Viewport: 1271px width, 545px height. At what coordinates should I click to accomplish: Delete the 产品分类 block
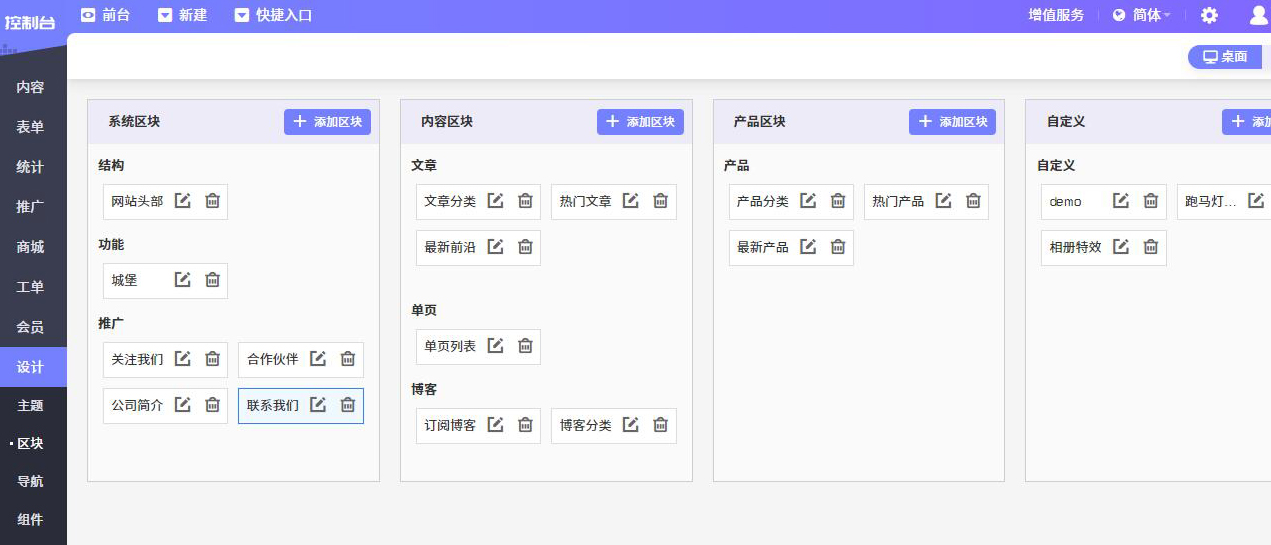pyautogui.click(x=838, y=200)
